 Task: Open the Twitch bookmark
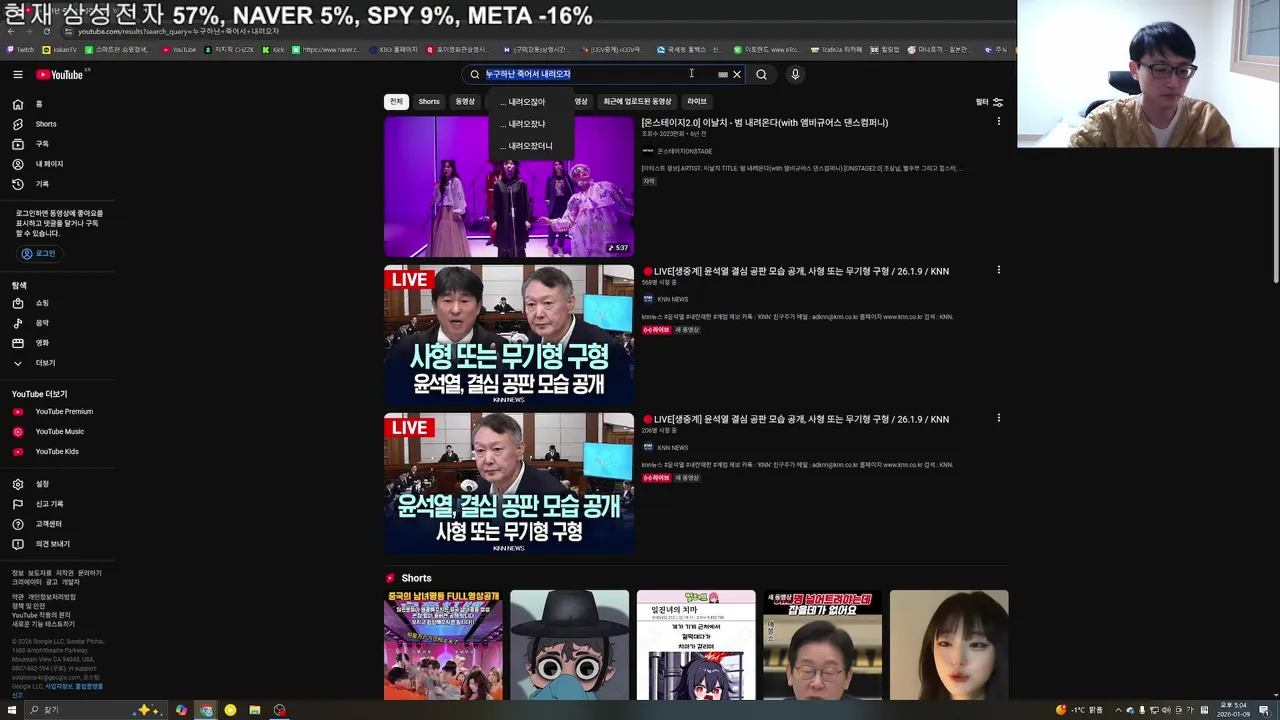tap(20, 49)
